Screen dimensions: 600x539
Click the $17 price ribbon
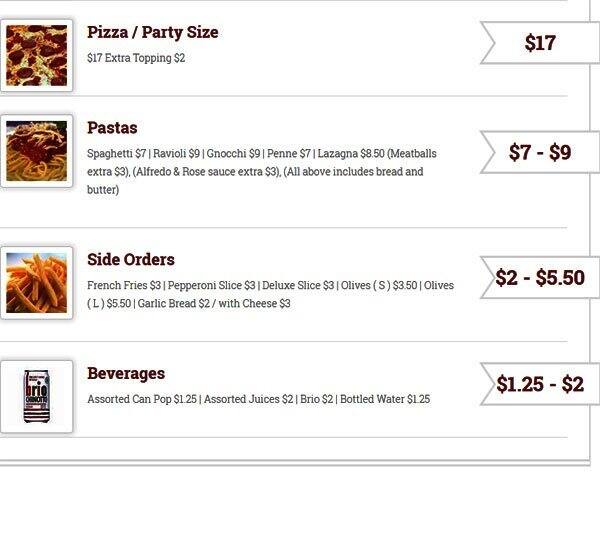[540, 43]
